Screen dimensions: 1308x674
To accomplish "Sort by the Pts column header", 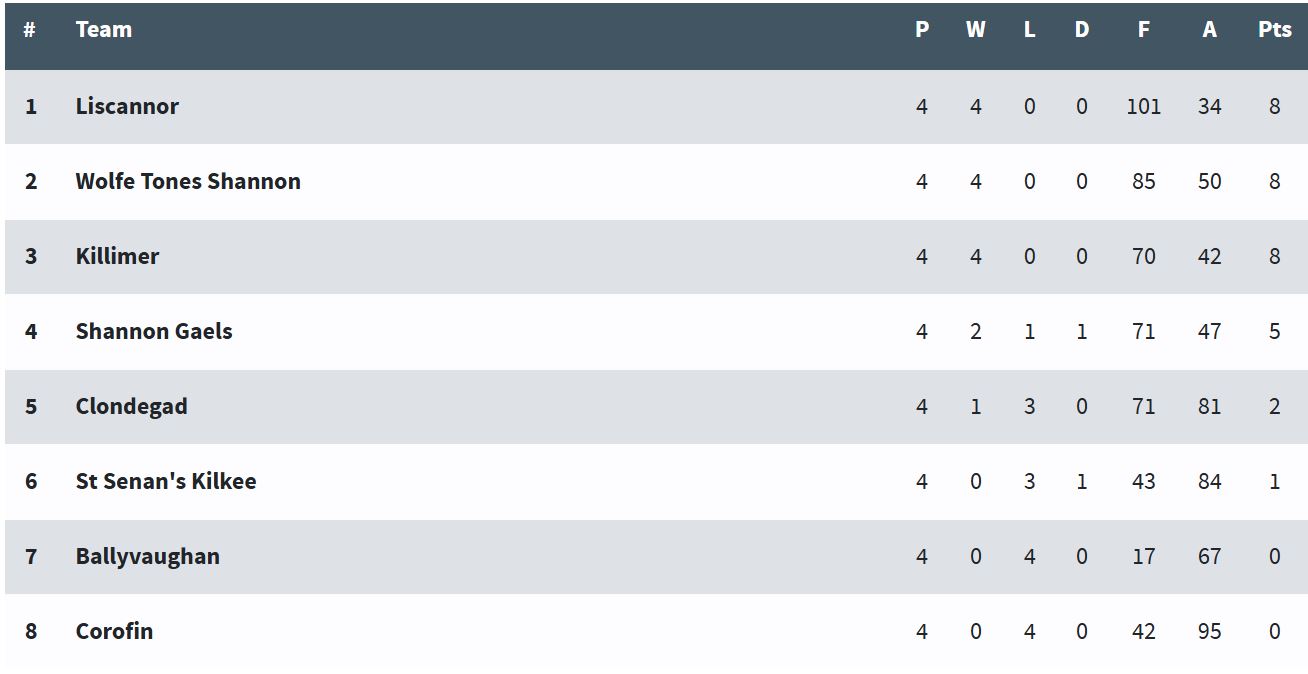I will [x=1274, y=29].
